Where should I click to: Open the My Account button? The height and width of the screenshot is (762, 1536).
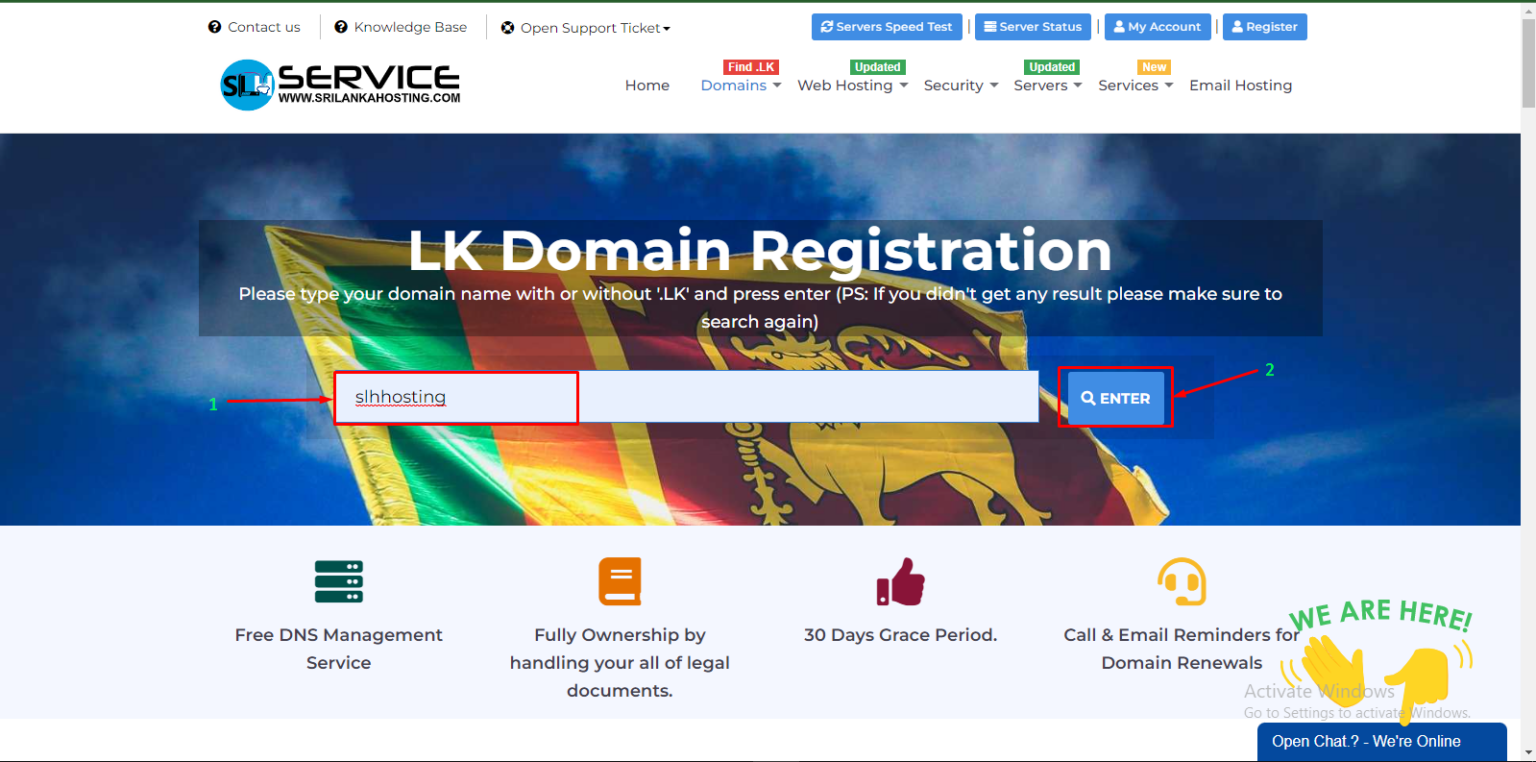coord(1157,27)
